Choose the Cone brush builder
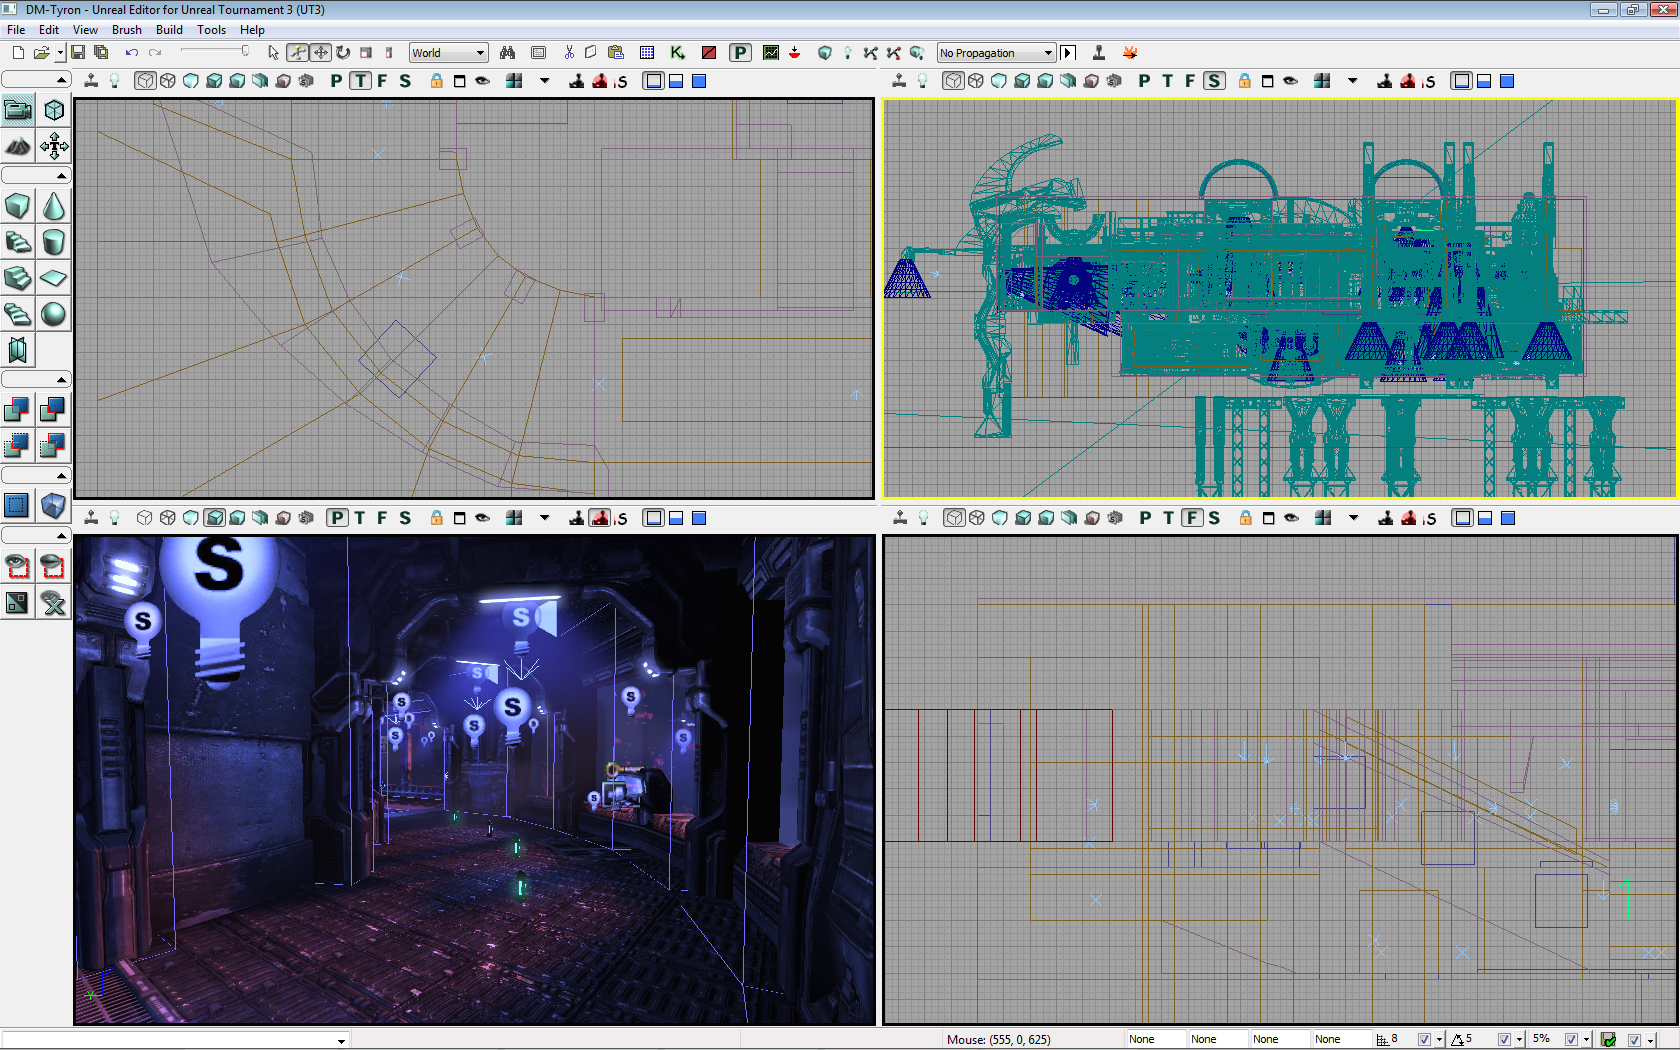The width and height of the screenshot is (1680, 1050). pos(54,206)
